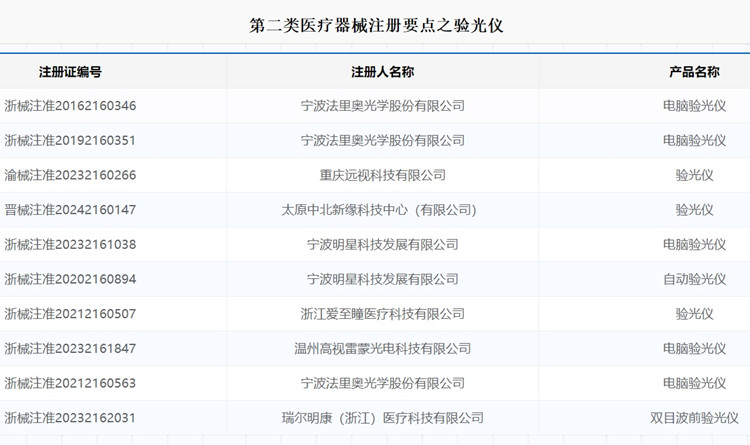The width and height of the screenshot is (750, 445).
Task: Select registration number 晋械注准20242160147
Action: tap(70, 210)
